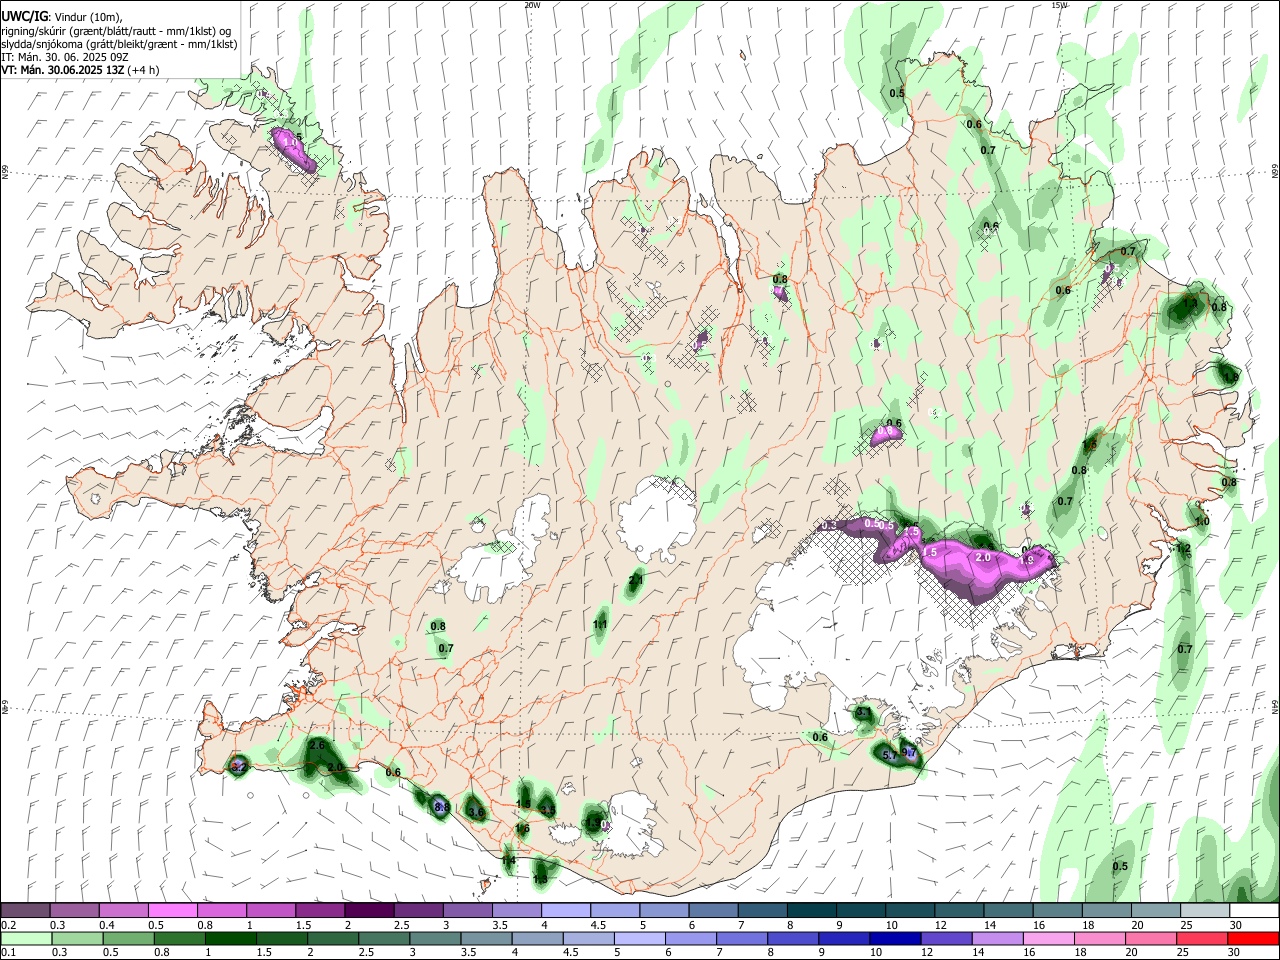Click the dark mauve snow-scale swatch labeled 0.2
The image size is (1280, 960).
click(x=24, y=910)
